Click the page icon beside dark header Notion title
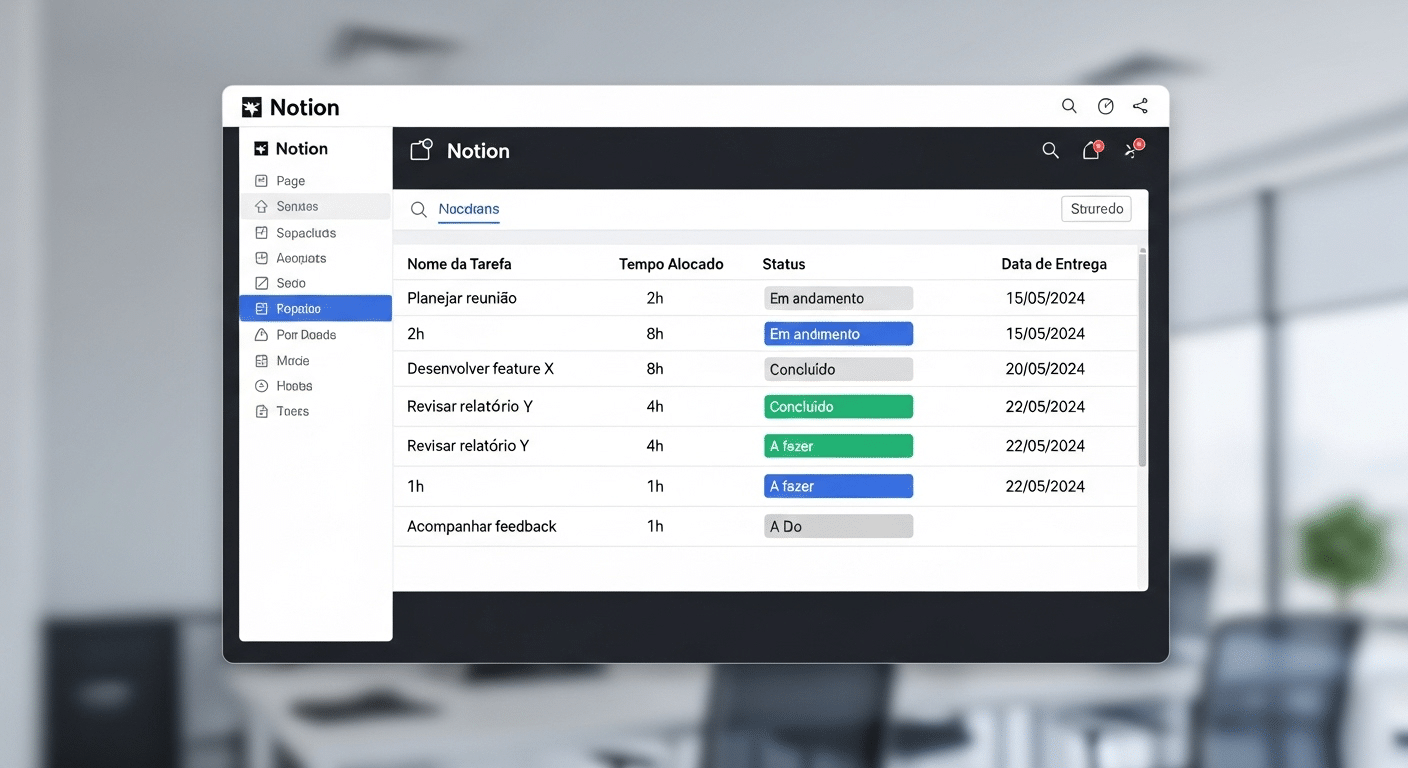 click(x=421, y=150)
